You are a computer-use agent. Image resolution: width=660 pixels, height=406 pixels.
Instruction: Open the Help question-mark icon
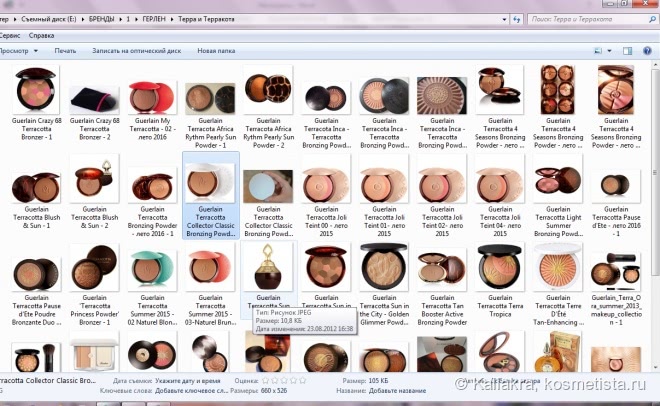[x=647, y=51]
